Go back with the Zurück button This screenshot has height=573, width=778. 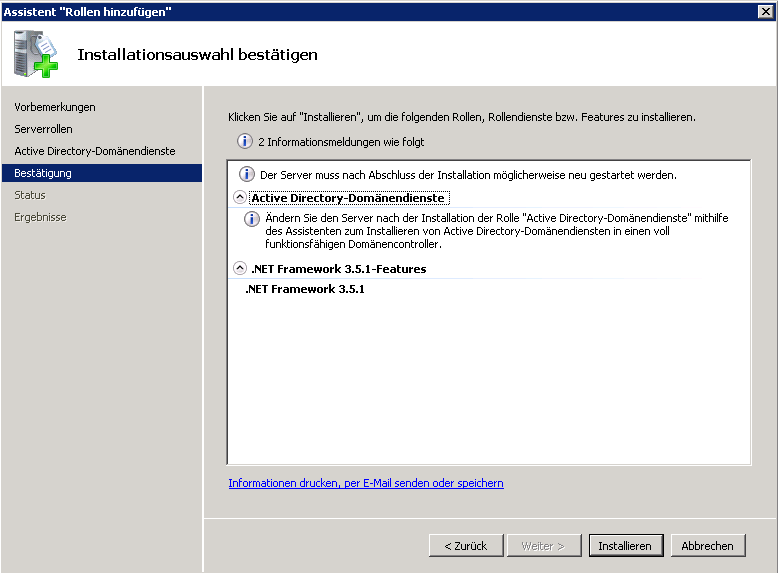coord(466,546)
